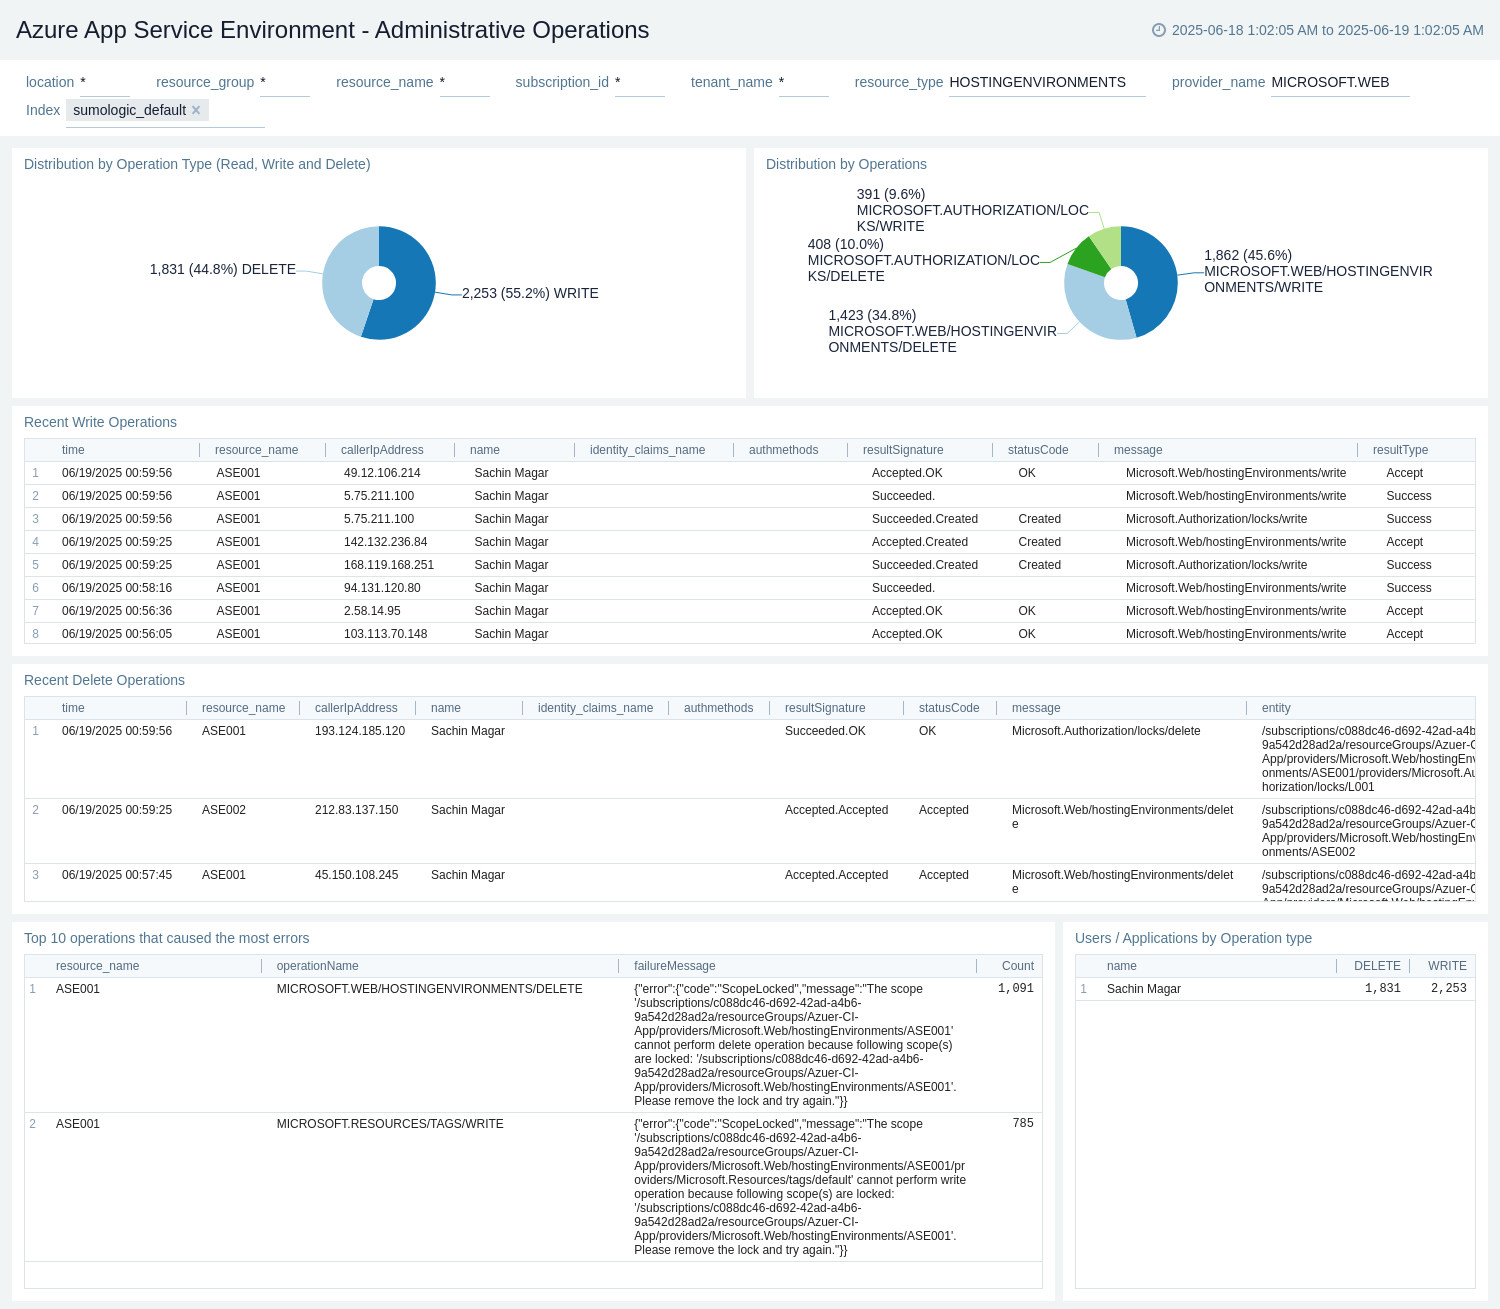Sort Recent Write Operations by callerIpAddress column

382,450
